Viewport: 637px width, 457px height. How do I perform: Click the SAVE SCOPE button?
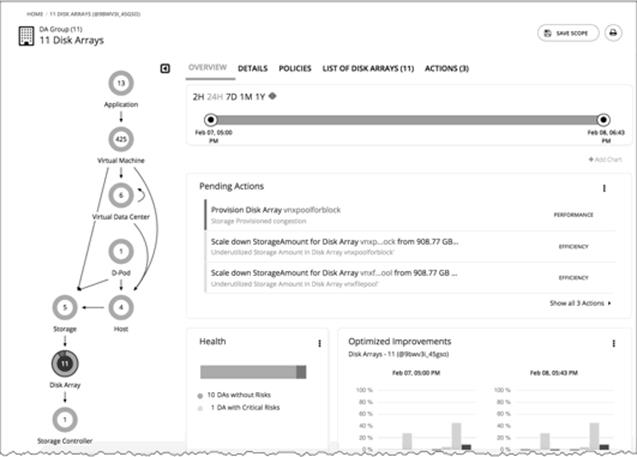tap(568, 33)
